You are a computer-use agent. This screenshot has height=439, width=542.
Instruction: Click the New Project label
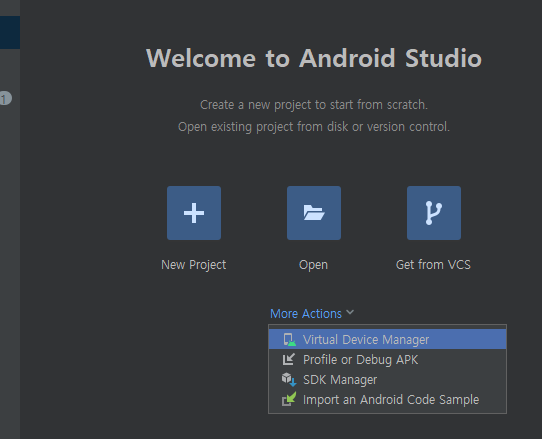[x=194, y=265]
